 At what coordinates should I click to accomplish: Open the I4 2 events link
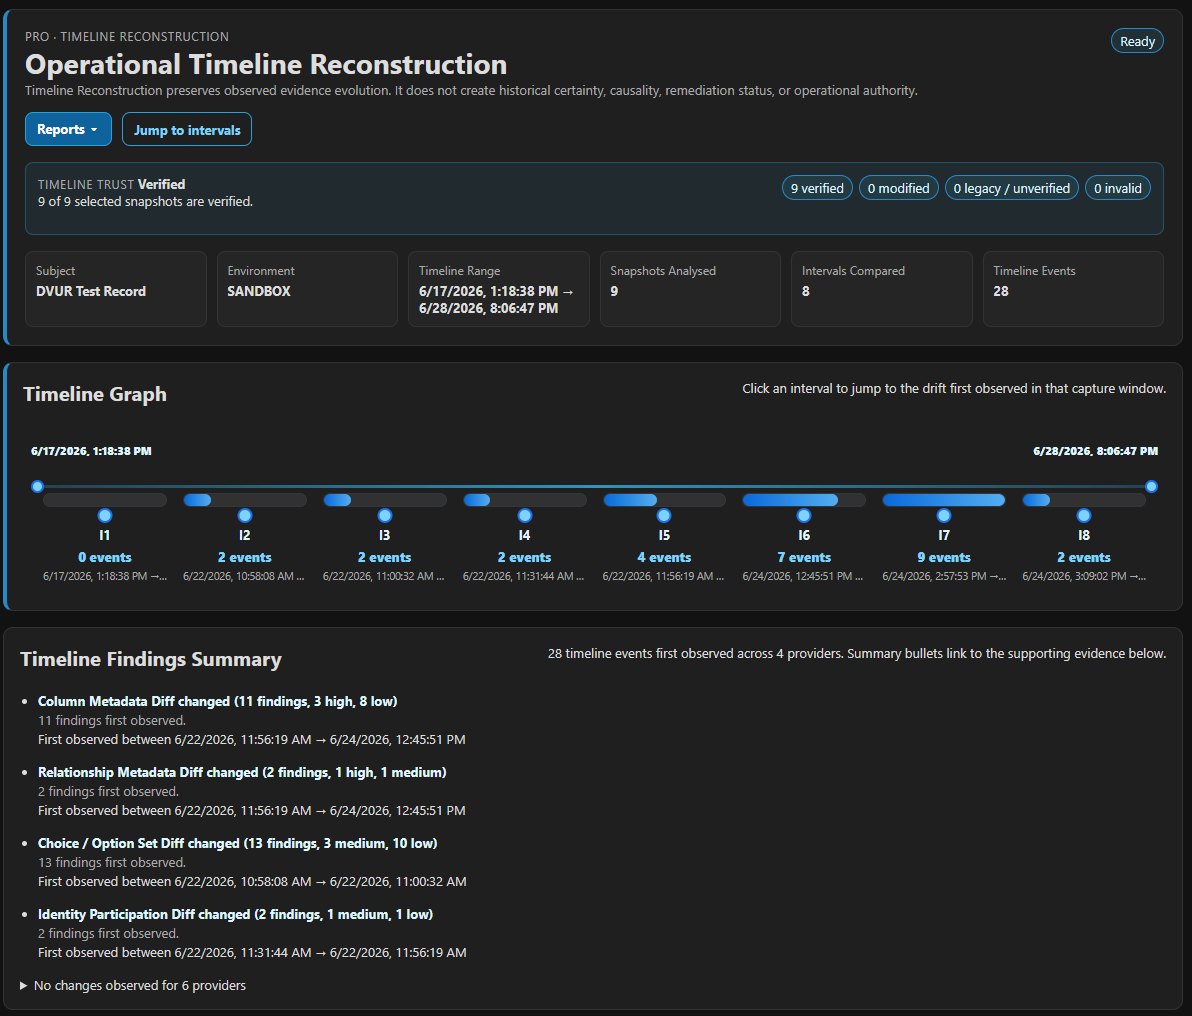pos(525,557)
